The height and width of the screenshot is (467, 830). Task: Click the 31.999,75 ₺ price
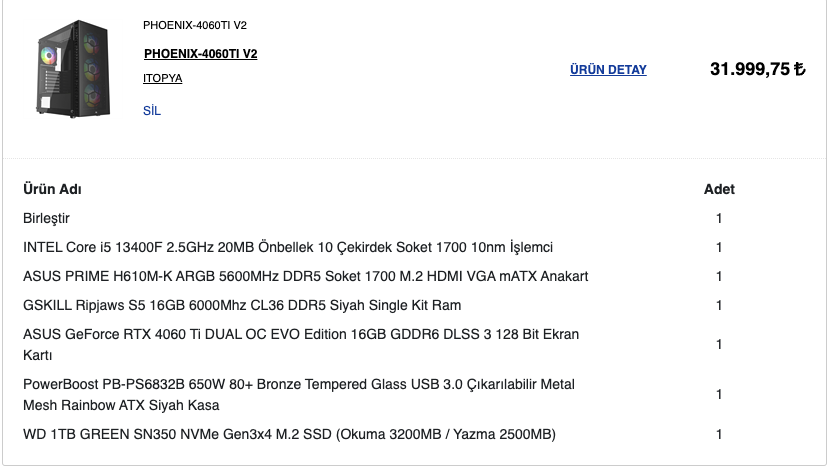757,69
